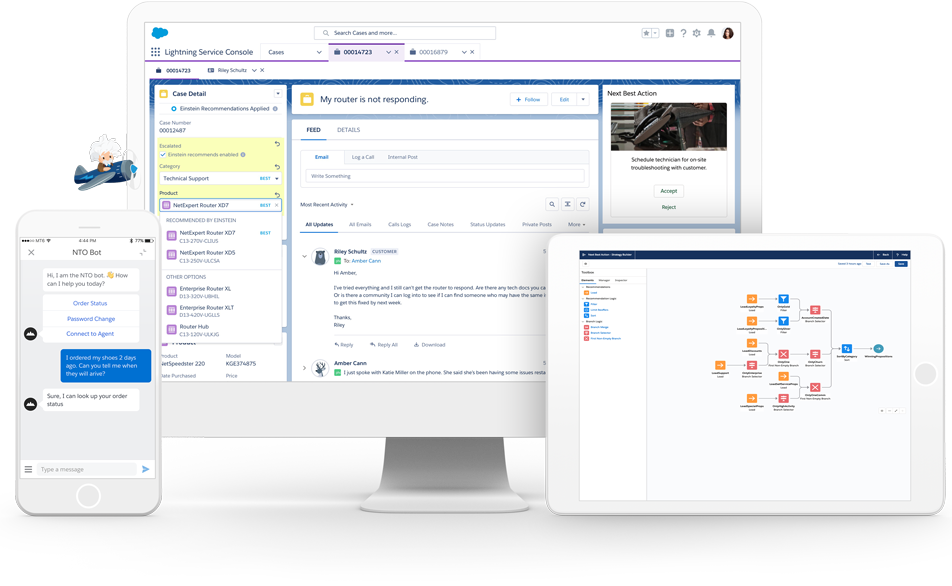Click the Connect to Agent link
This screenshot has height=586, width=952.
90,333
